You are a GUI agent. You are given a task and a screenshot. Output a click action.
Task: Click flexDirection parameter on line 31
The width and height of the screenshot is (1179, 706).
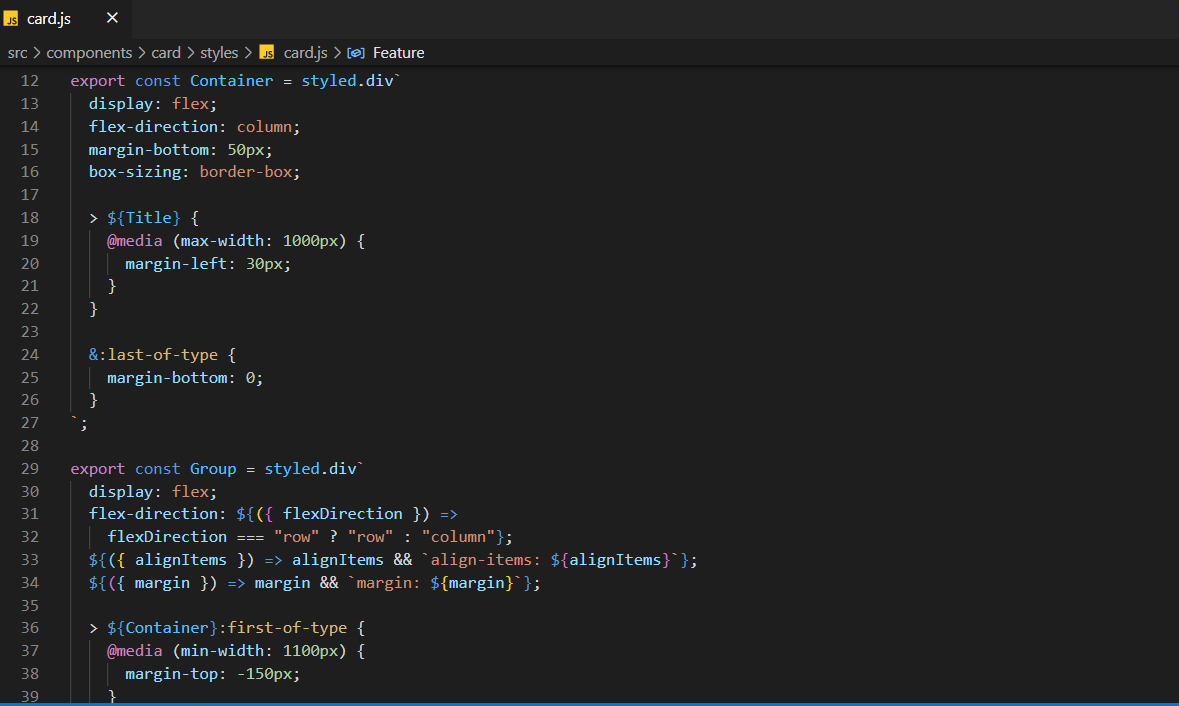tap(343, 514)
